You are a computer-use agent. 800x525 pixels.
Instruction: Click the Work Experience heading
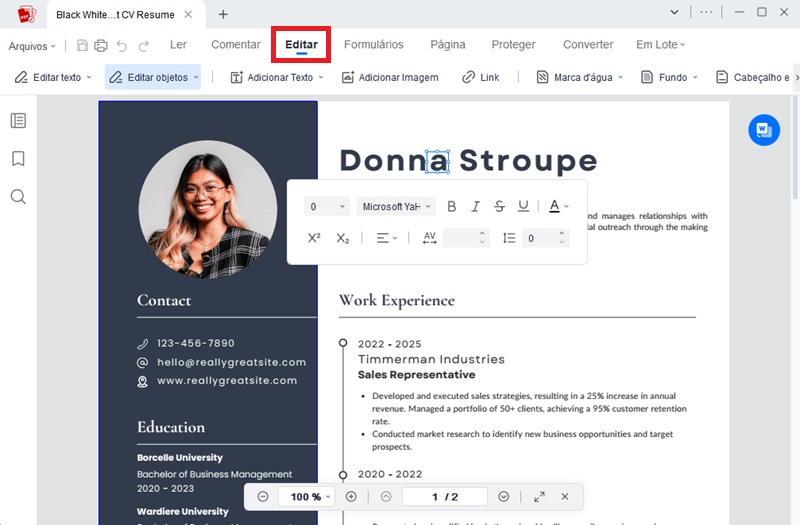pos(396,300)
